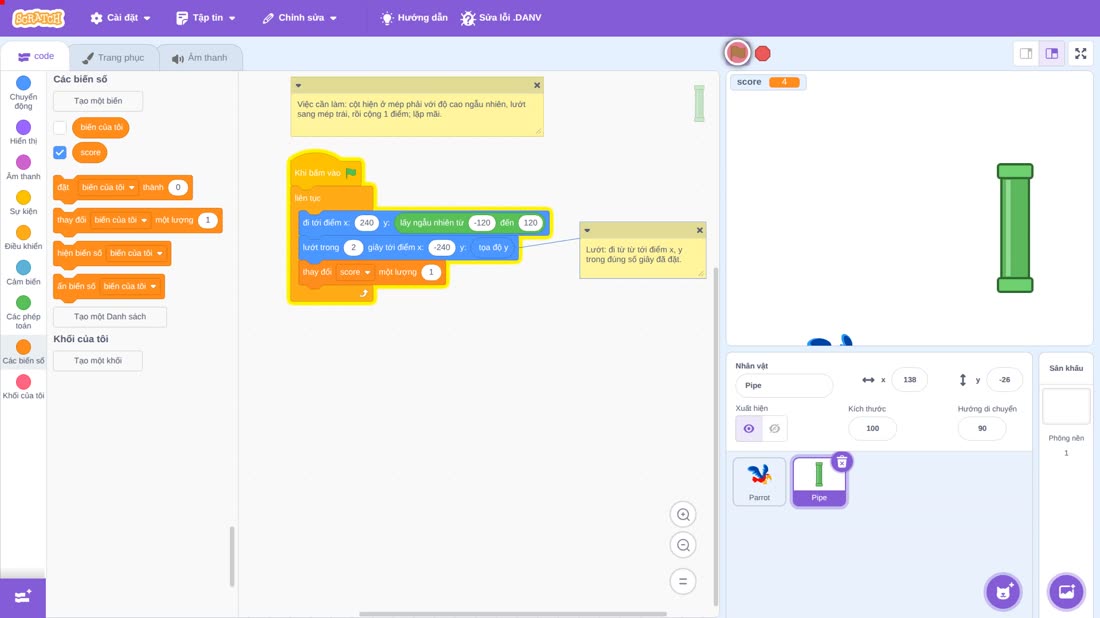Select the Các phép toán block category

pyautogui.click(x=23, y=312)
